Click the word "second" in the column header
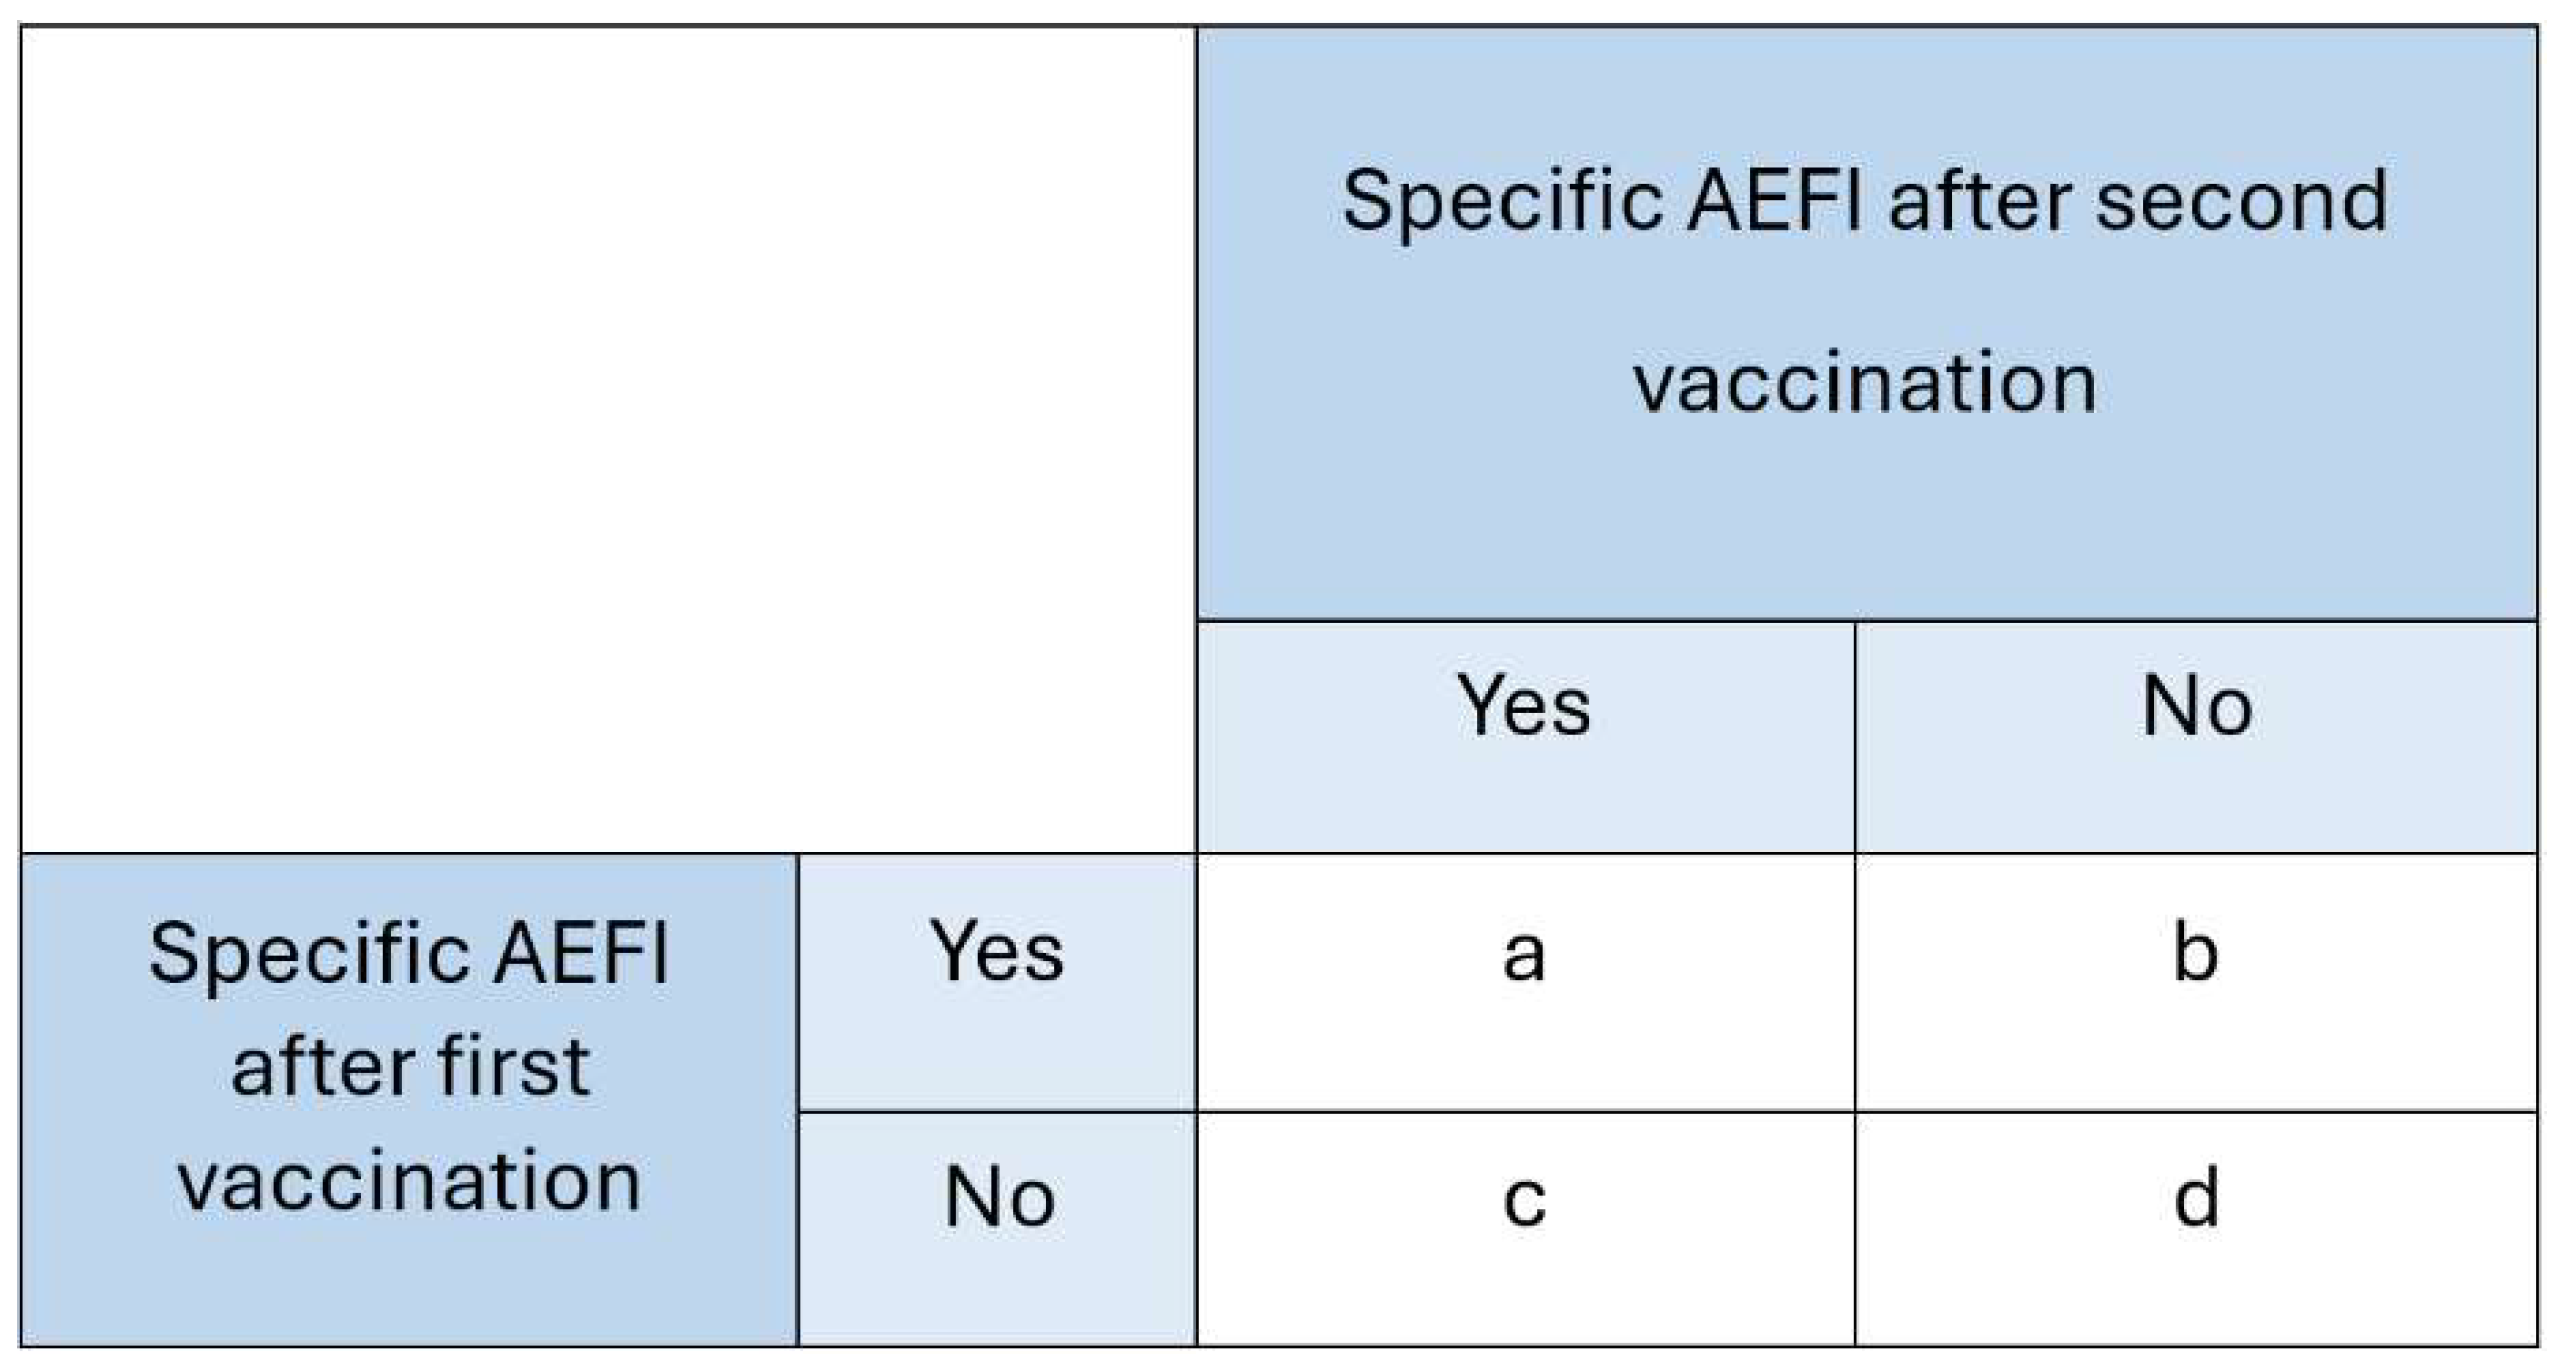The width and height of the screenshot is (2562, 1367). click(2240, 202)
